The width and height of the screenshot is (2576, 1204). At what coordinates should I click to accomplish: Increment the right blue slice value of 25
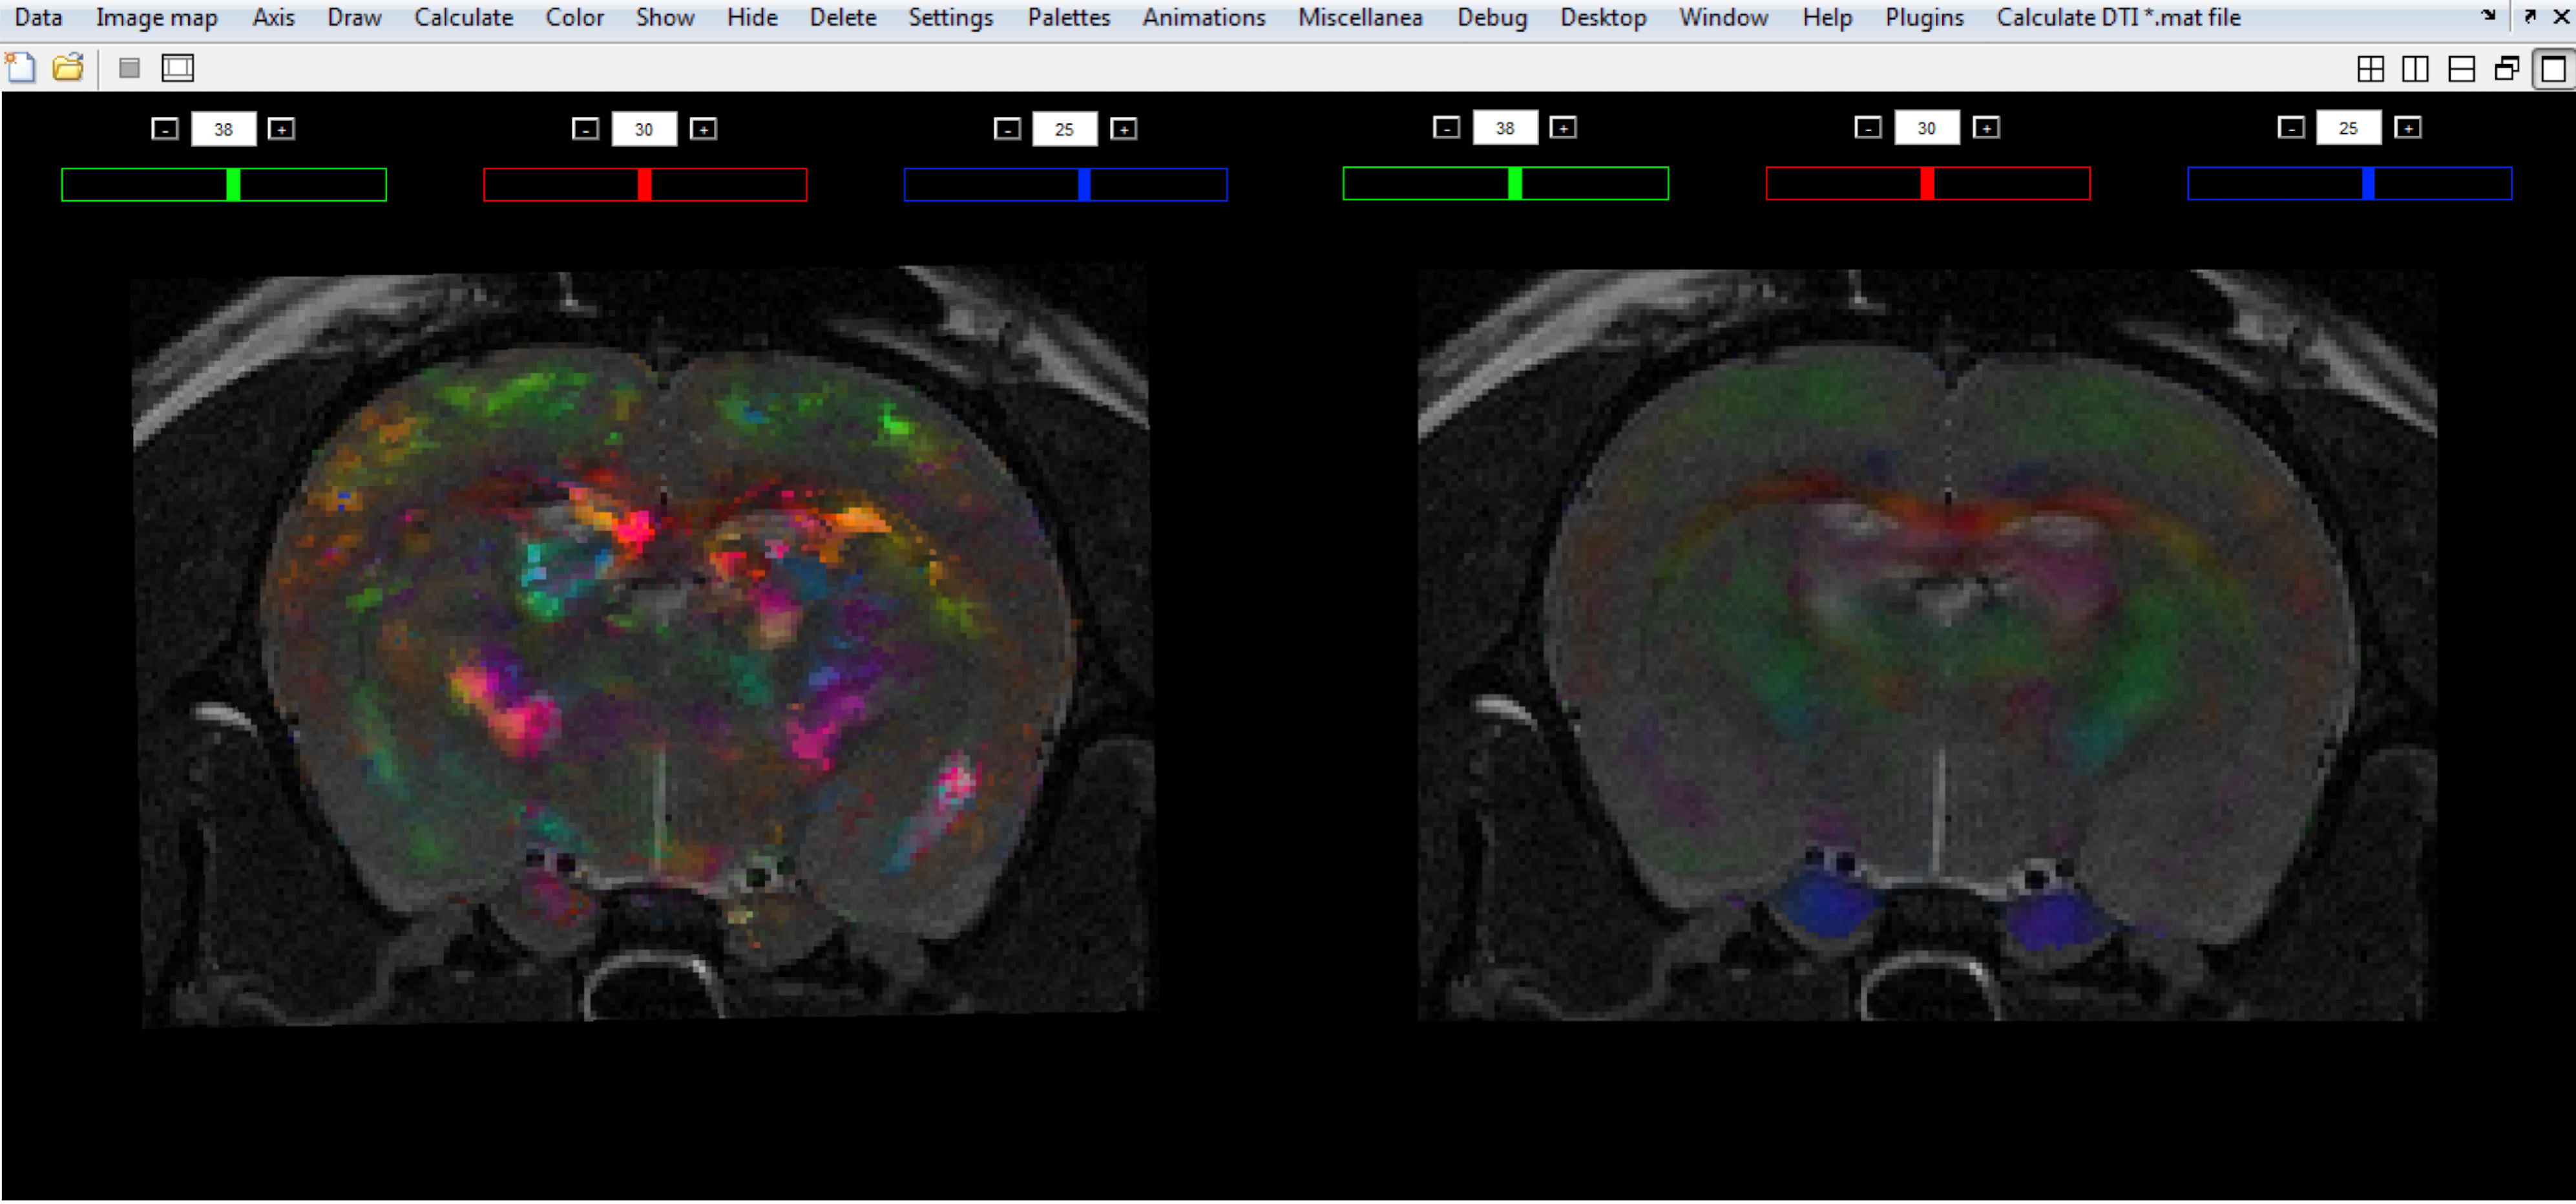pyautogui.click(x=2408, y=128)
